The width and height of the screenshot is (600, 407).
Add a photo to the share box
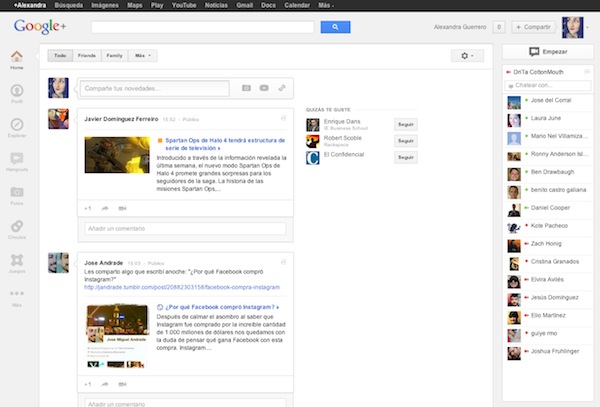246,88
